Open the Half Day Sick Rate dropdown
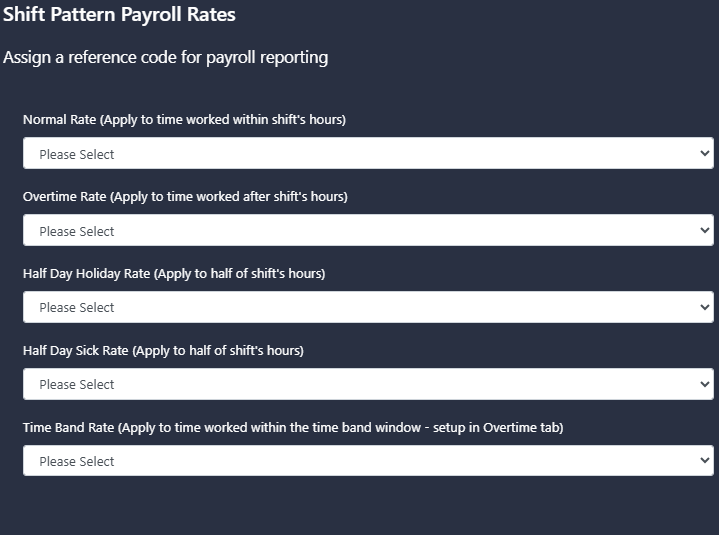This screenshot has width=719, height=535. [368, 384]
